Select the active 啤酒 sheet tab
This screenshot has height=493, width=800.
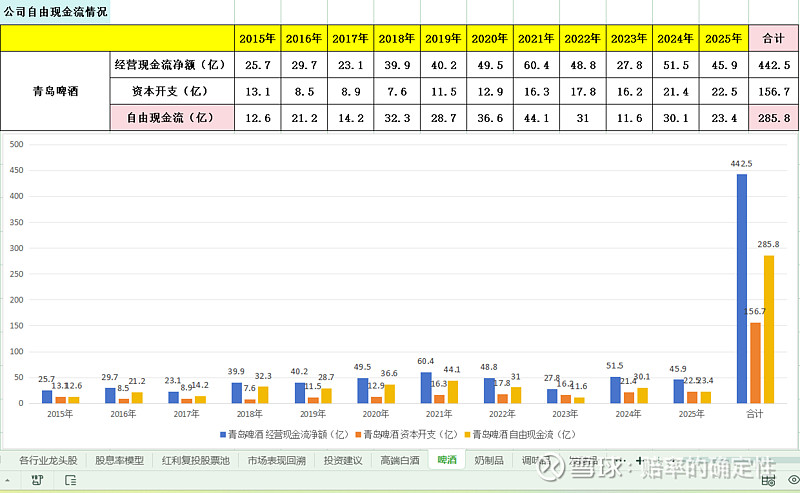(447, 459)
